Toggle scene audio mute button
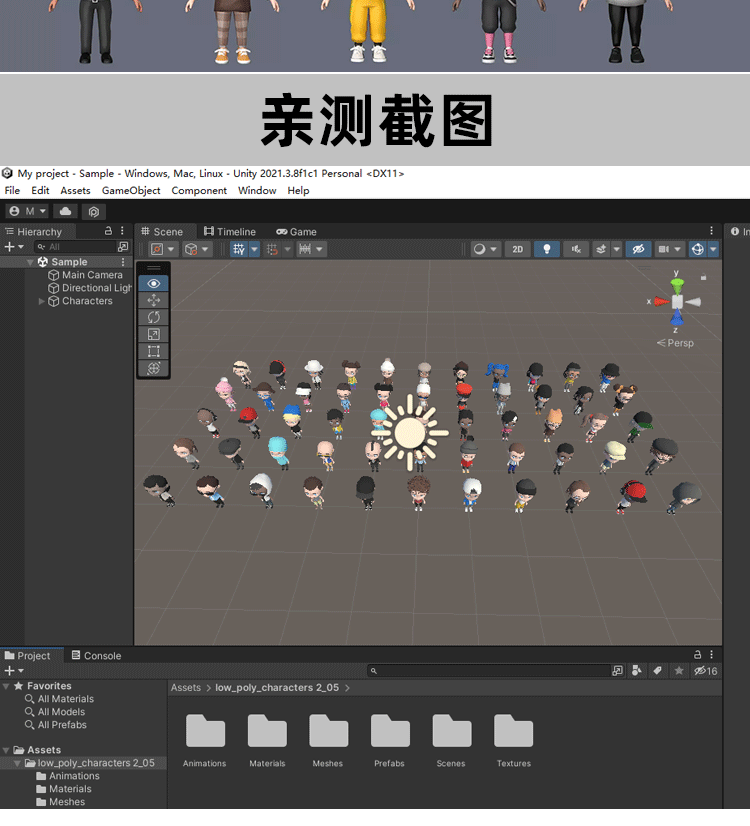750x826 pixels. (575, 249)
